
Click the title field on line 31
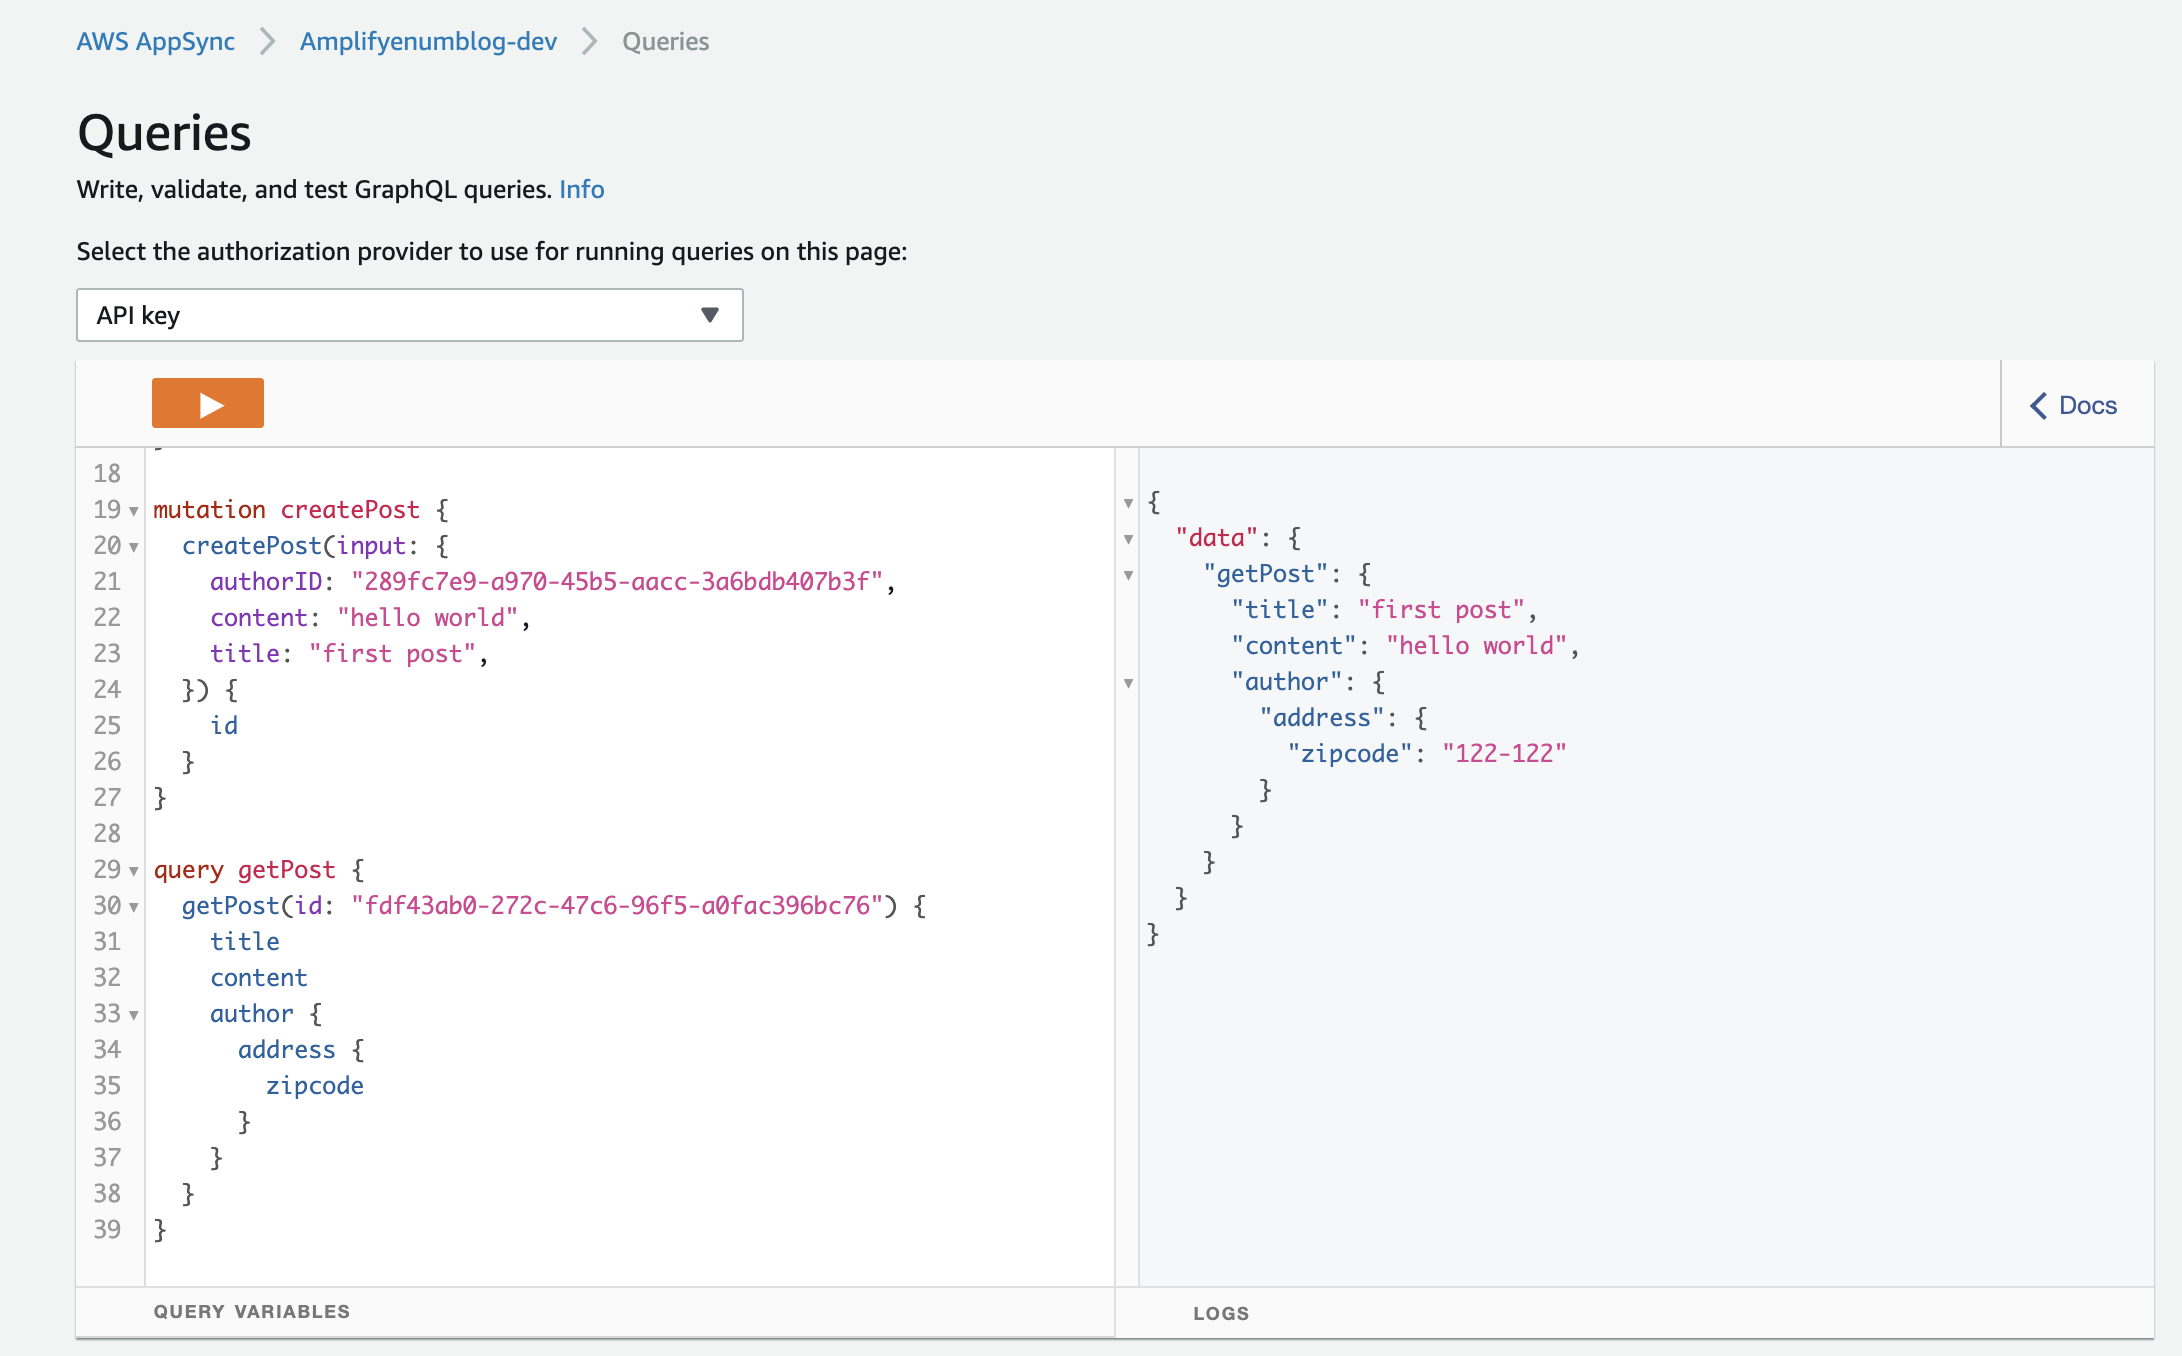(x=245, y=941)
